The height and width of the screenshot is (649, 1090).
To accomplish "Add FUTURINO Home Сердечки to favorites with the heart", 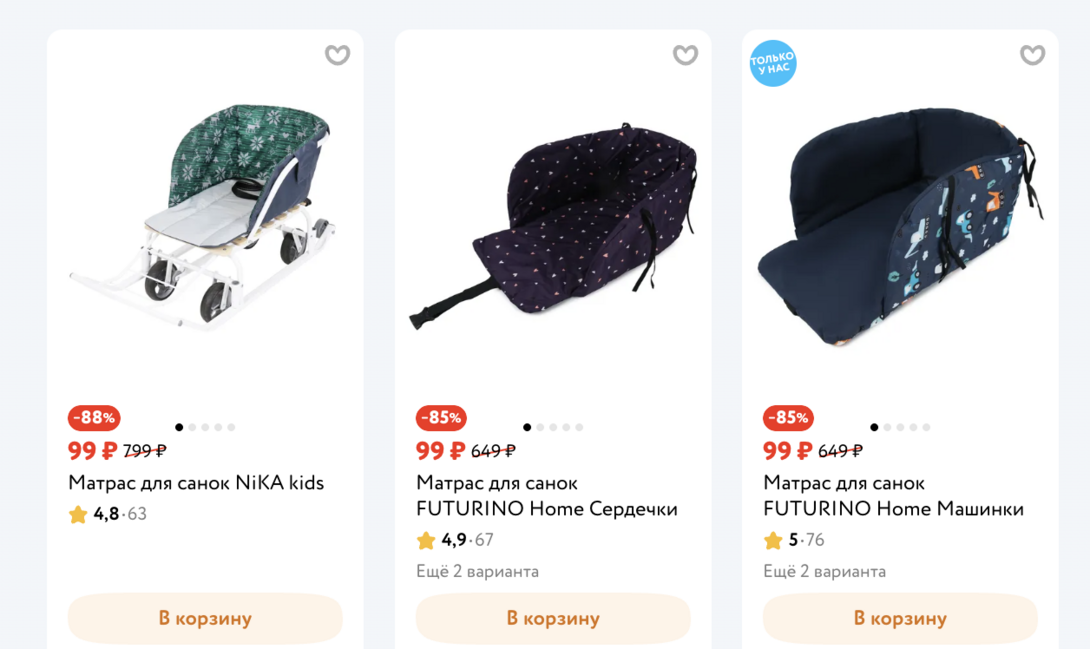I will [x=685, y=55].
